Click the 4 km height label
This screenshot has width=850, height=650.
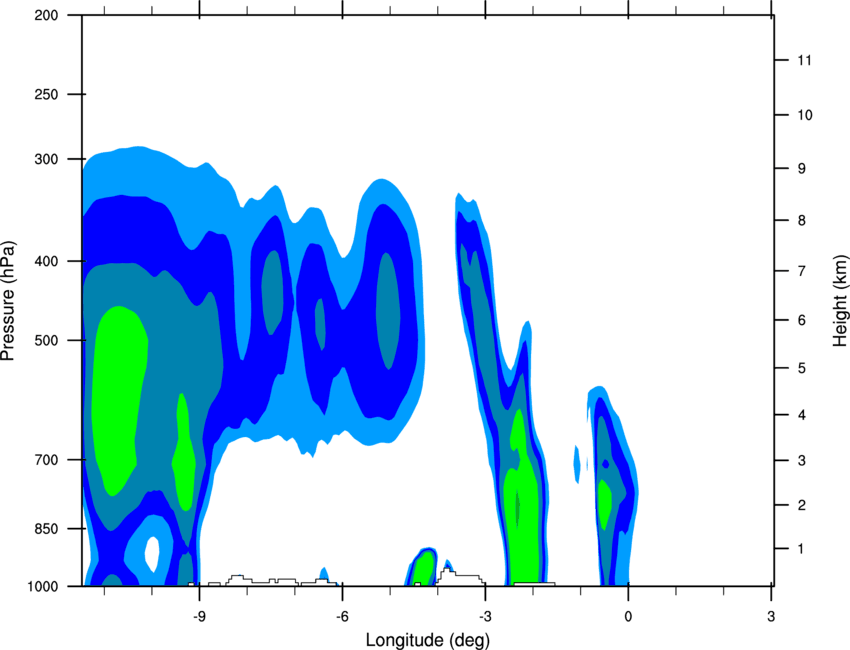click(x=802, y=415)
